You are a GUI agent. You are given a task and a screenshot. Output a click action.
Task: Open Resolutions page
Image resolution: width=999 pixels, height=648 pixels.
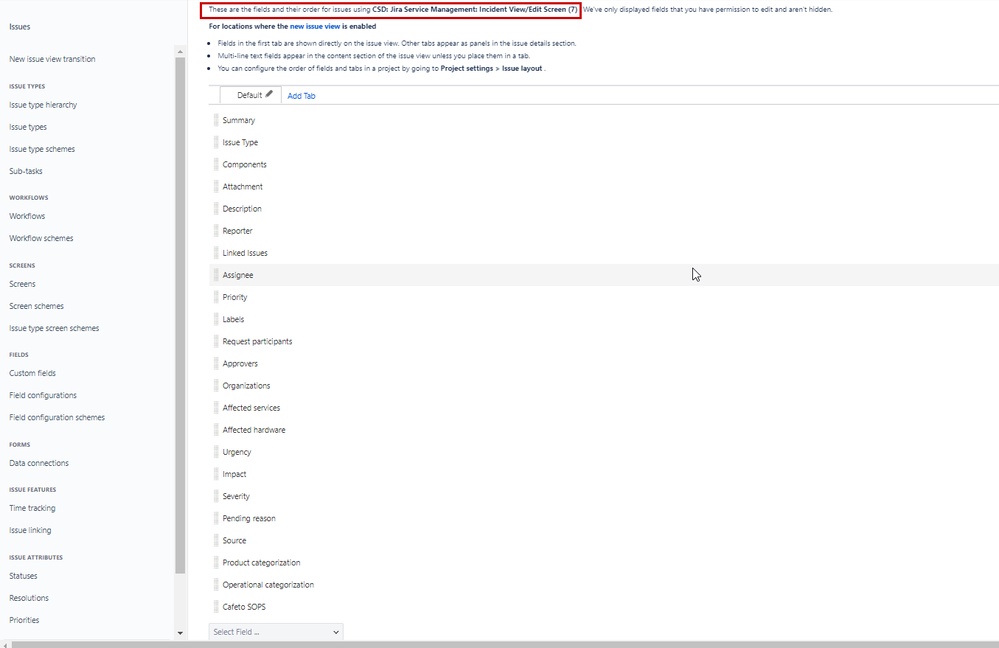29,598
